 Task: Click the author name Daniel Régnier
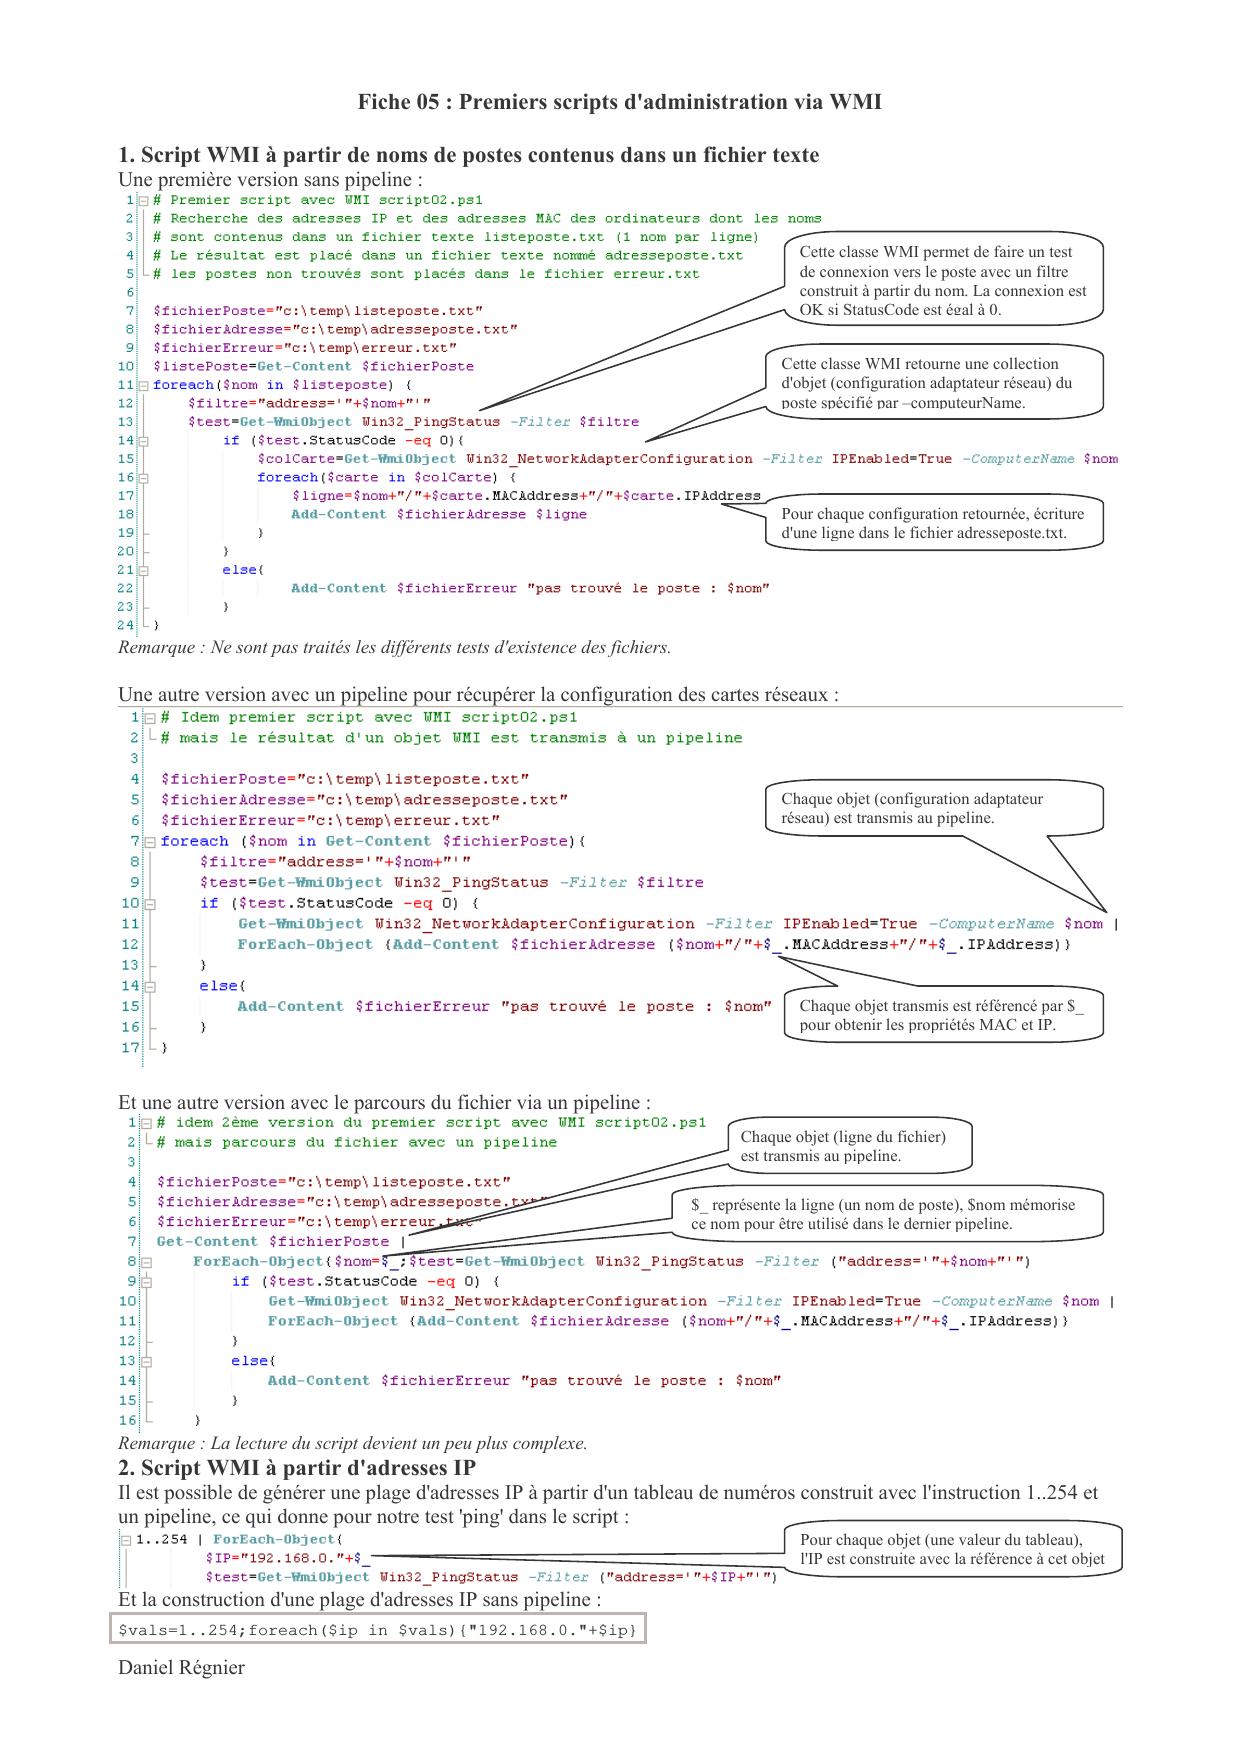tap(181, 1668)
